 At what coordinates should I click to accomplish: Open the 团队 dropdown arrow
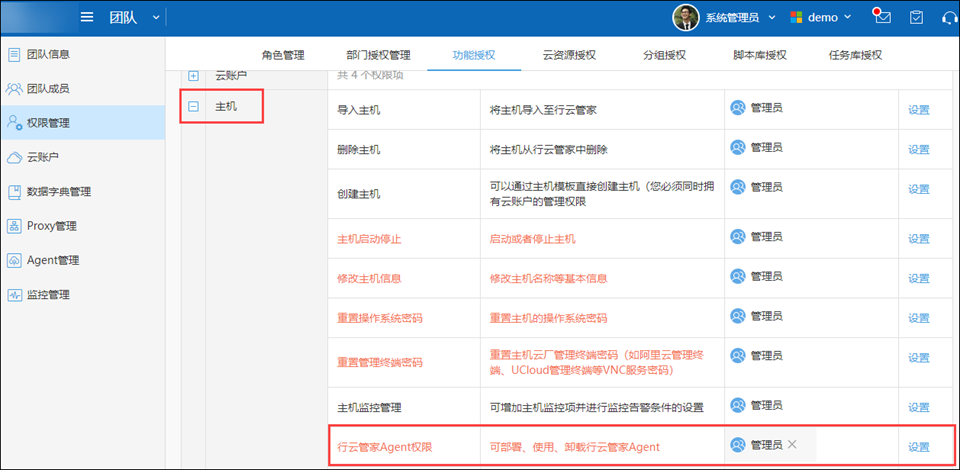click(x=156, y=17)
